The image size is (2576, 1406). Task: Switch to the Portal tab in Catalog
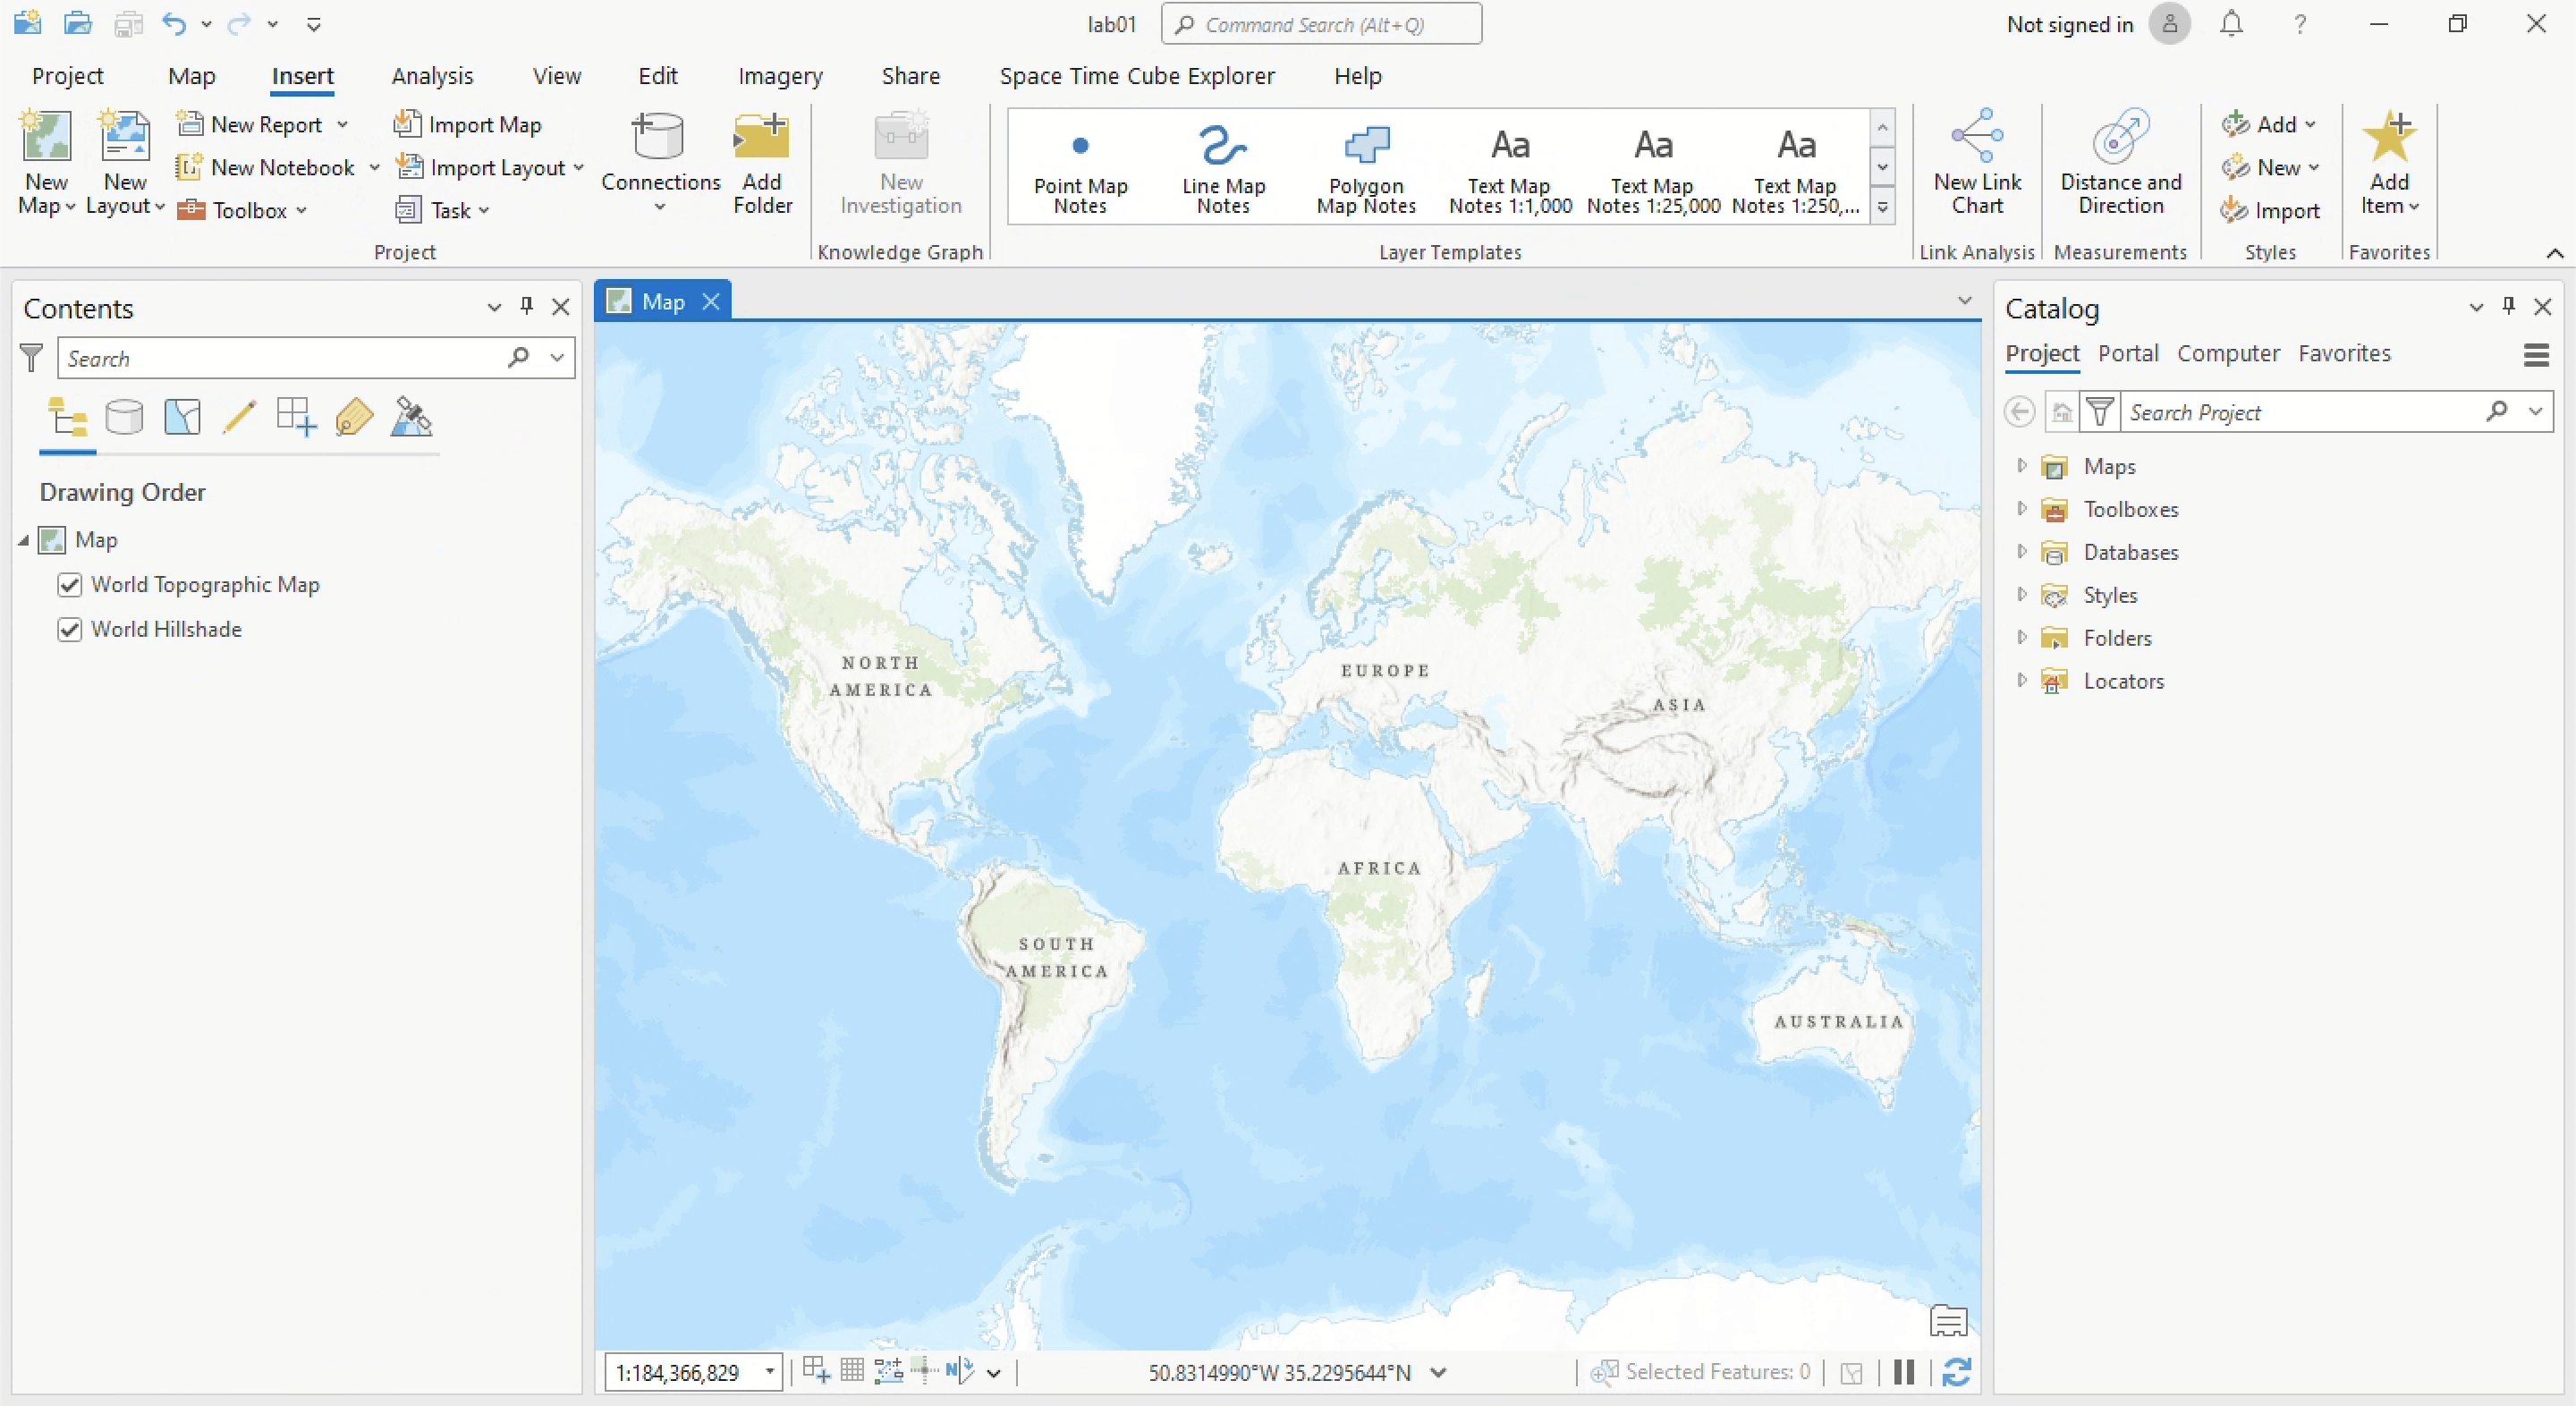(x=2127, y=353)
